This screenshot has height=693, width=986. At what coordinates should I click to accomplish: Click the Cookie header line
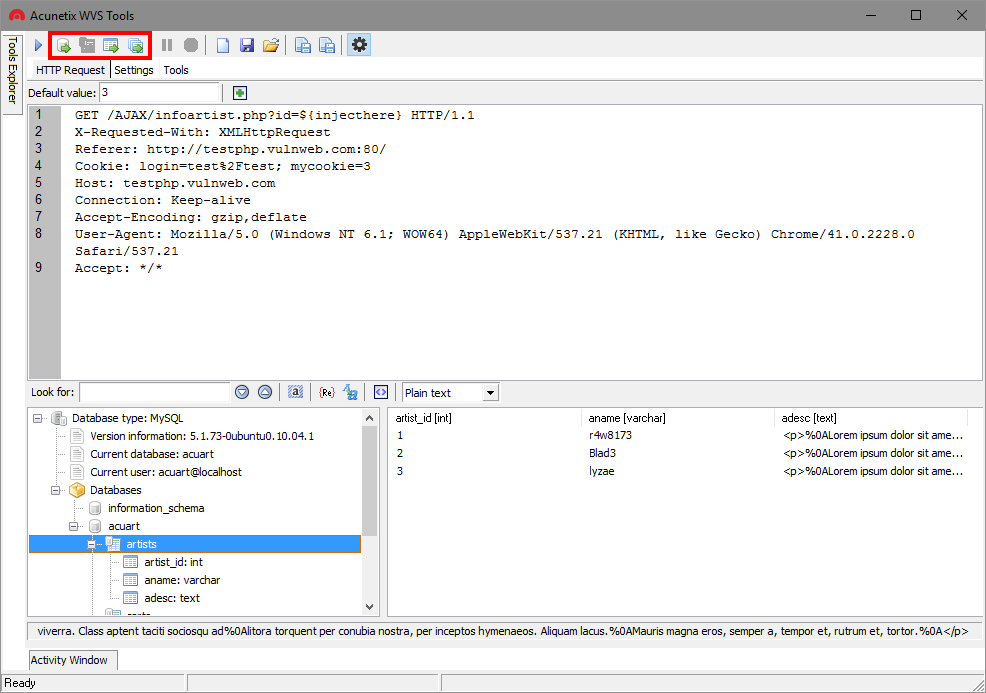[x=223, y=166]
